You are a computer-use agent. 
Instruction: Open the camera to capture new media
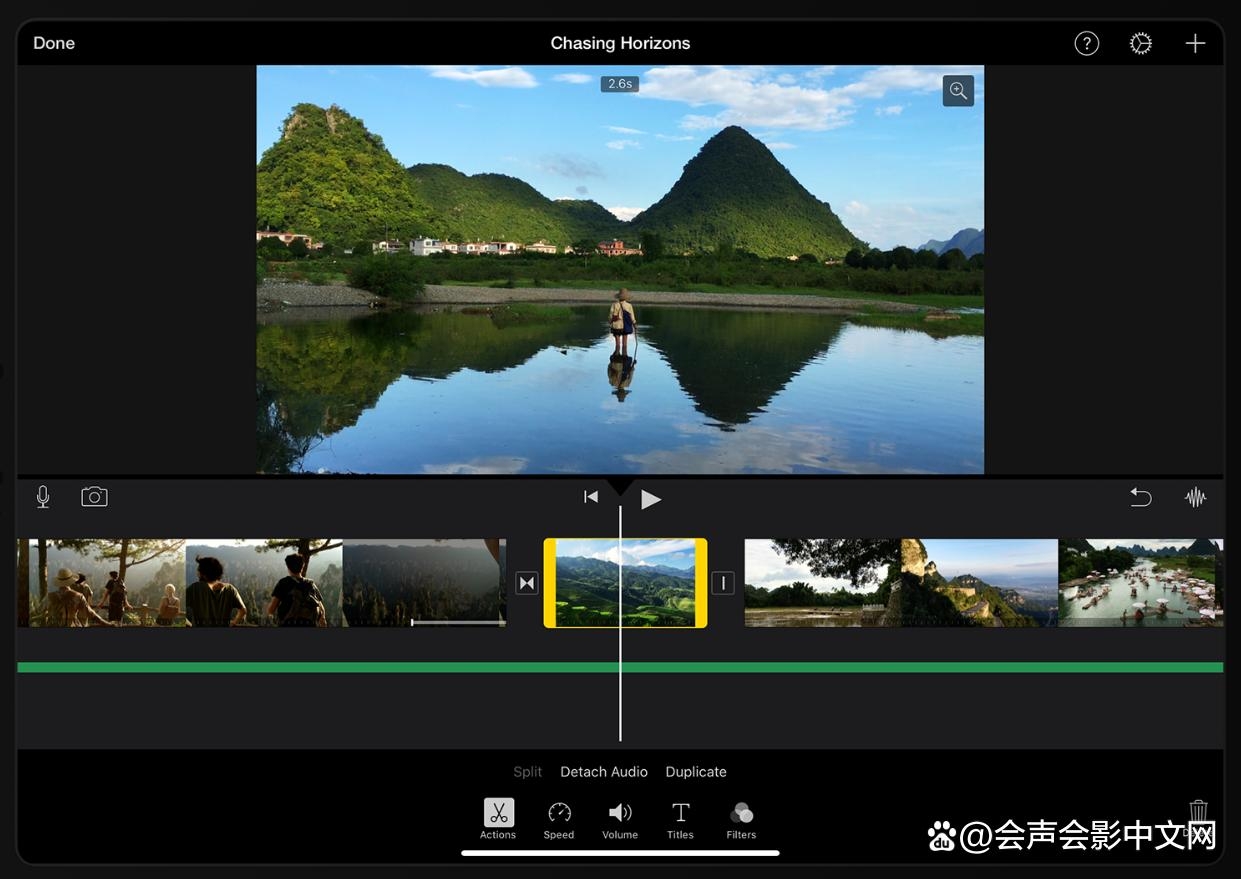point(94,496)
